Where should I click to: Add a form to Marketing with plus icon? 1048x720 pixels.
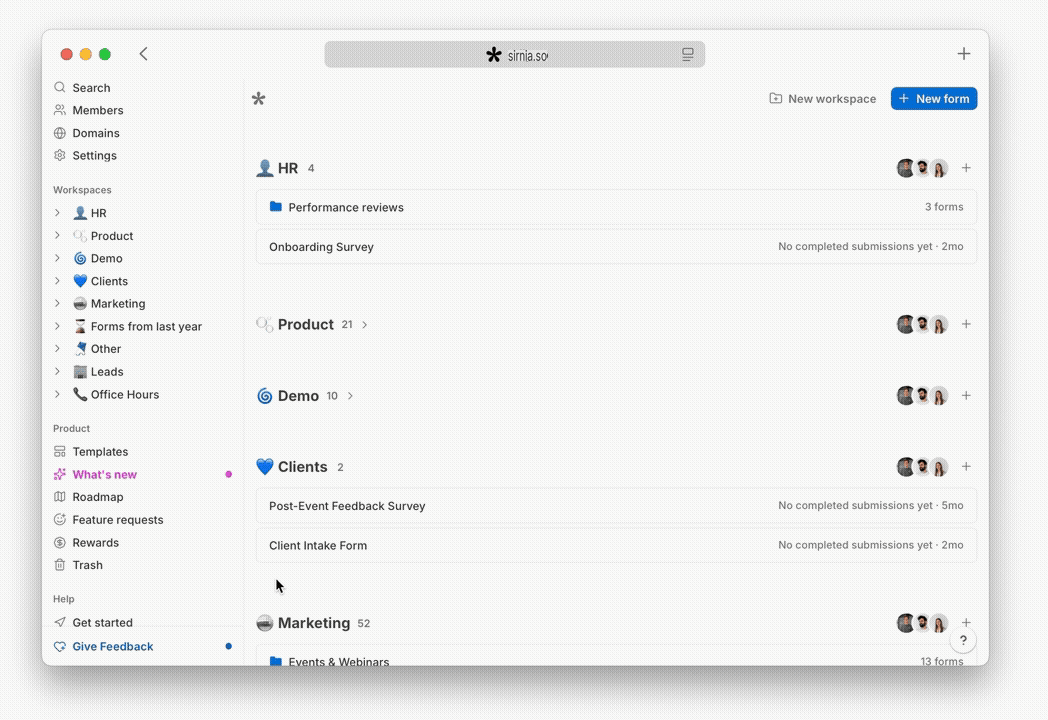[x=966, y=622]
